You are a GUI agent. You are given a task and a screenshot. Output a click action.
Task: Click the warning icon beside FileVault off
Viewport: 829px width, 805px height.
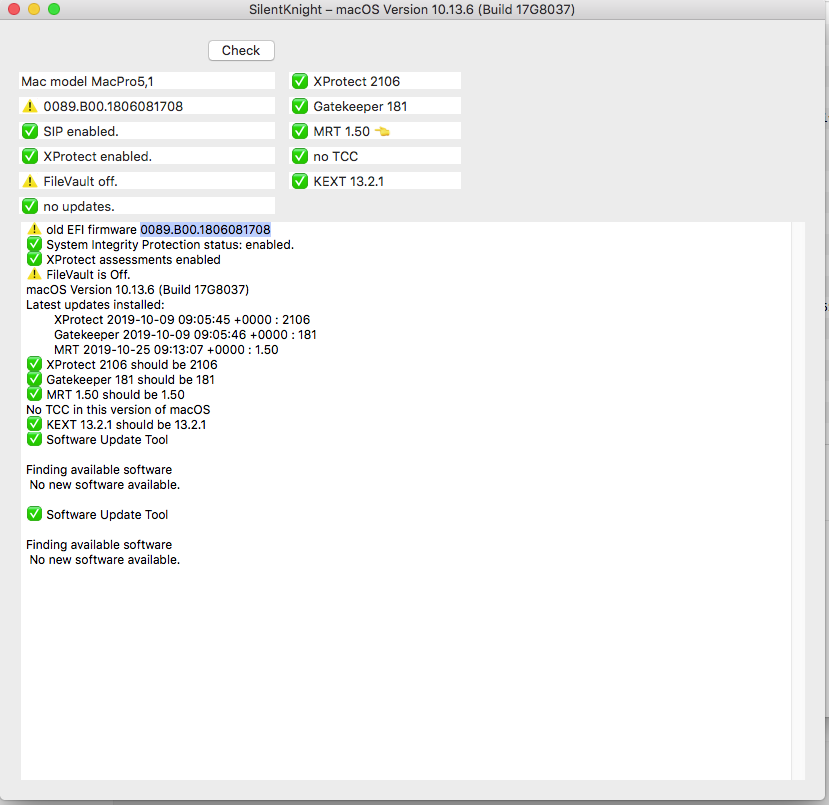click(30, 181)
